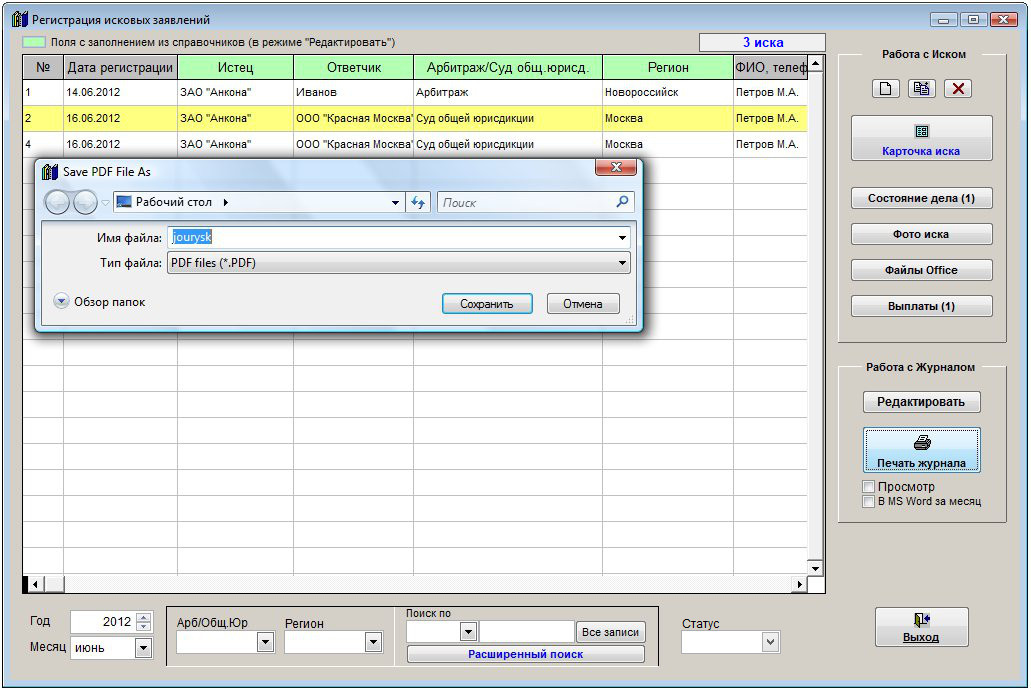Expand Обзор папок folder browser
This screenshot has width=1031, height=690.
coord(61,301)
